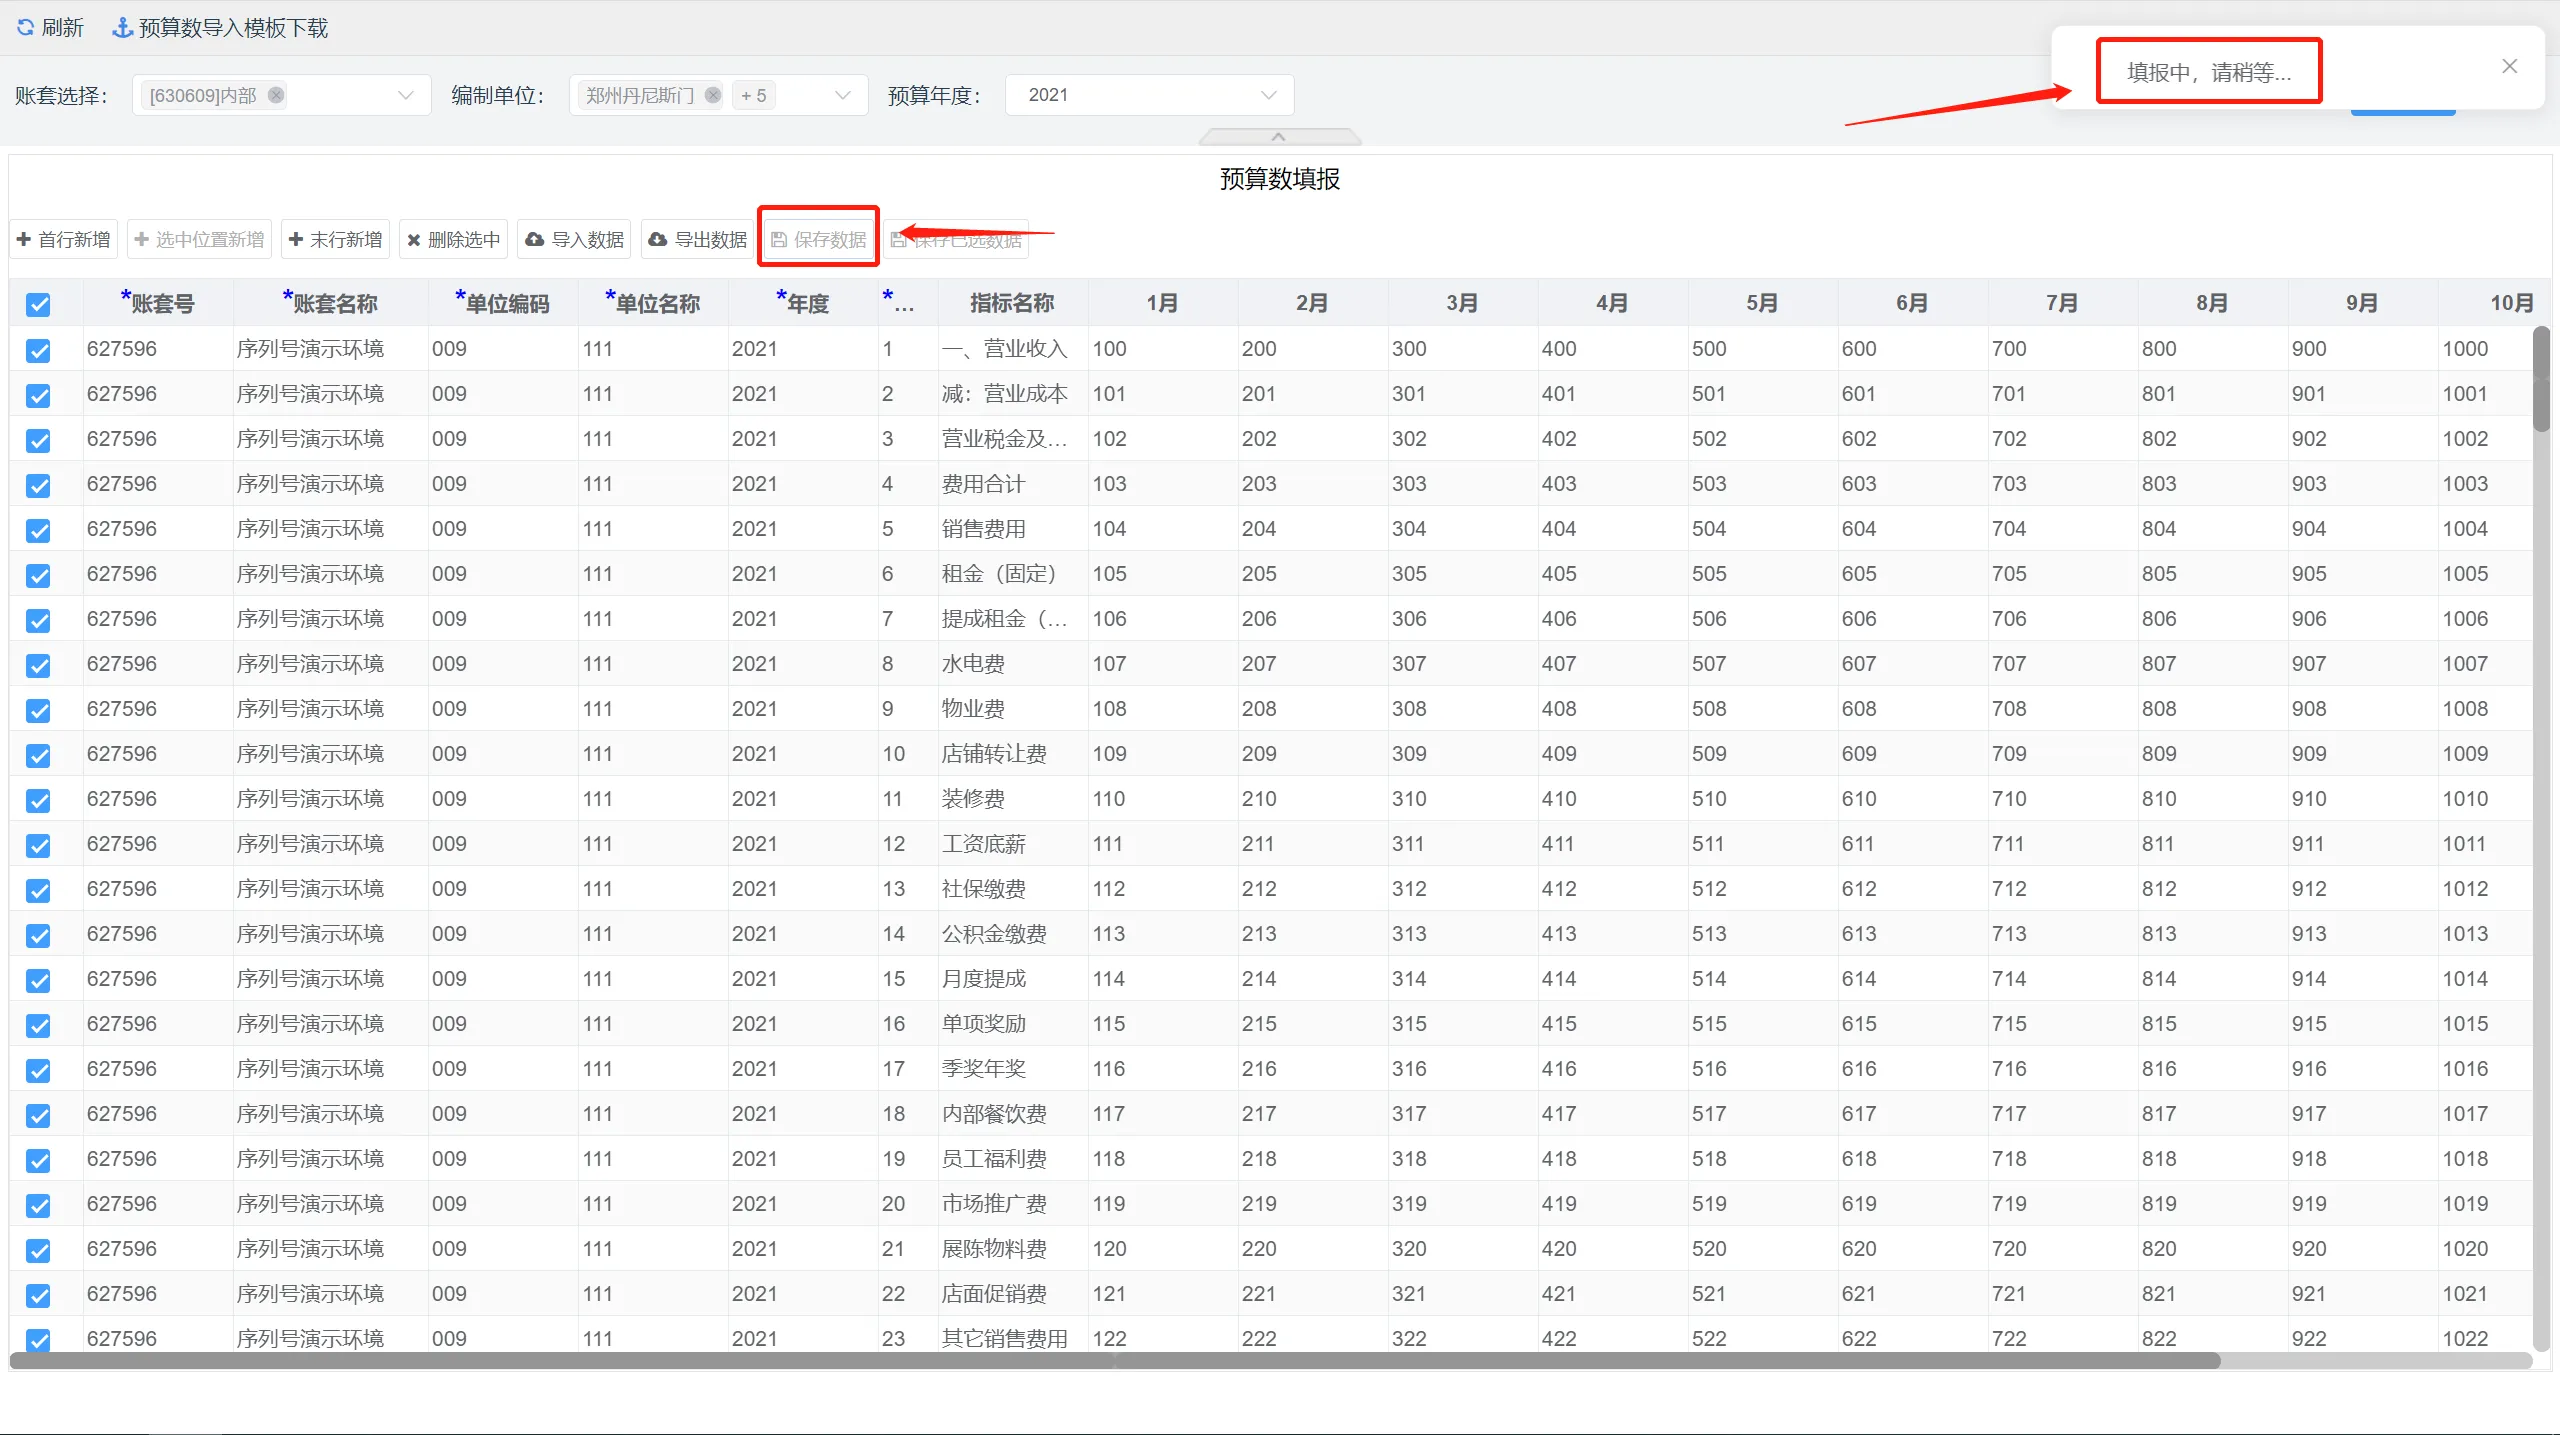Click the disk icon of 保存数据
This screenshot has width=2560, height=1435.
779,240
